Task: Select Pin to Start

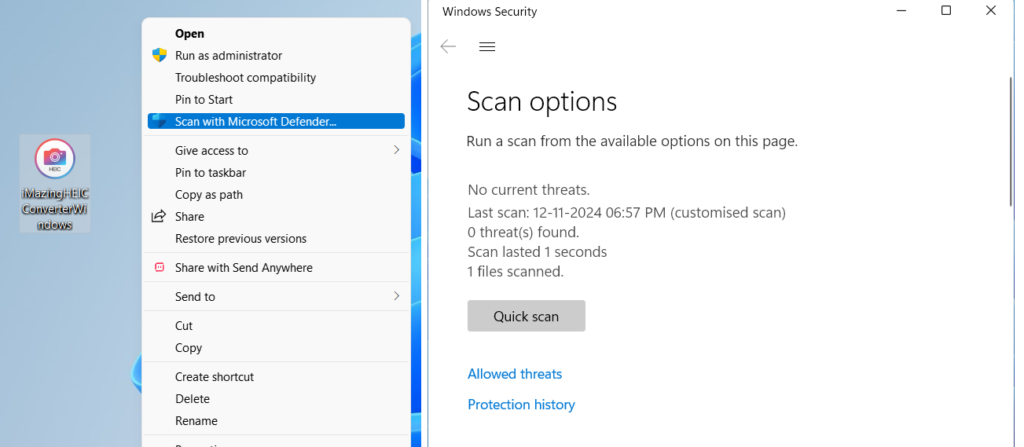Action: (204, 100)
